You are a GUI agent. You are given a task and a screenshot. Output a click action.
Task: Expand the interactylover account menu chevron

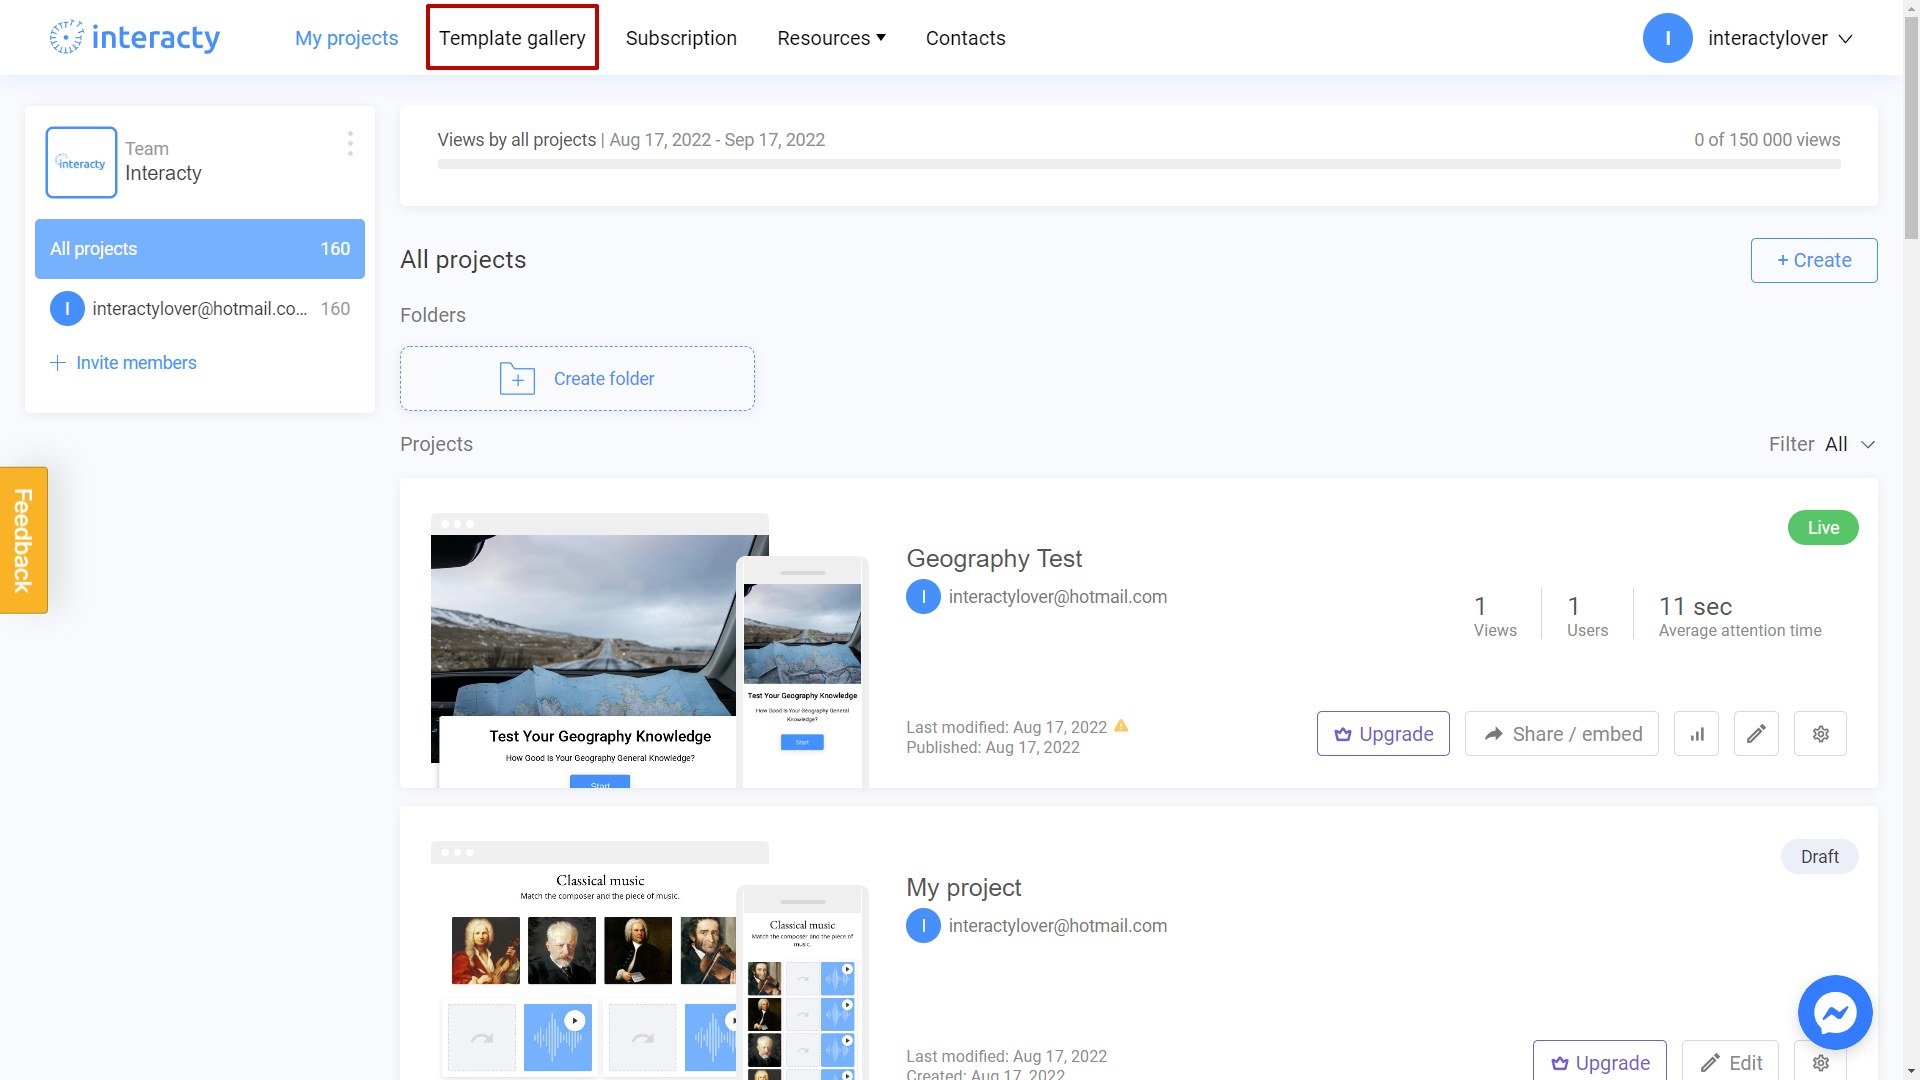click(1846, 39)
